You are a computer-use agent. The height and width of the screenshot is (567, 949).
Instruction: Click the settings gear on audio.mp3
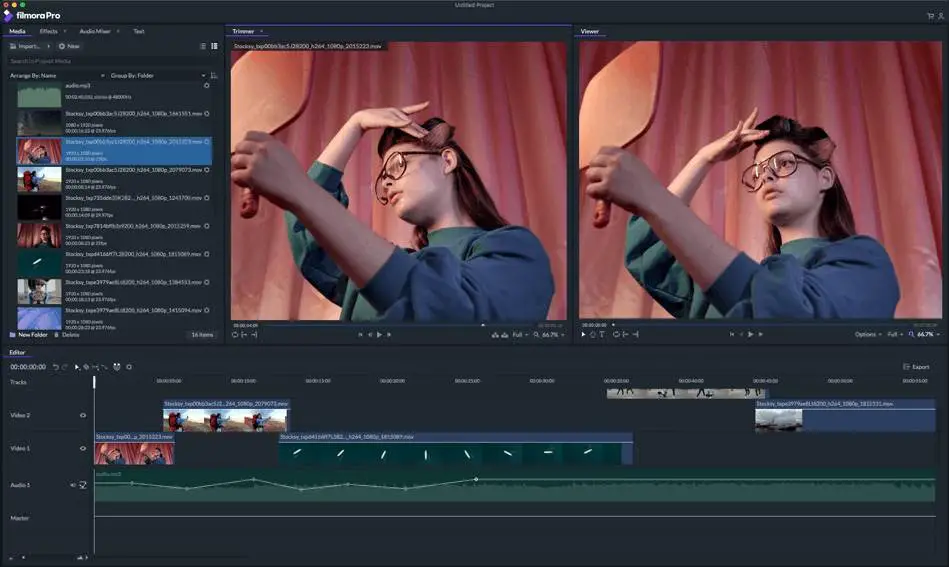[207, 86]
